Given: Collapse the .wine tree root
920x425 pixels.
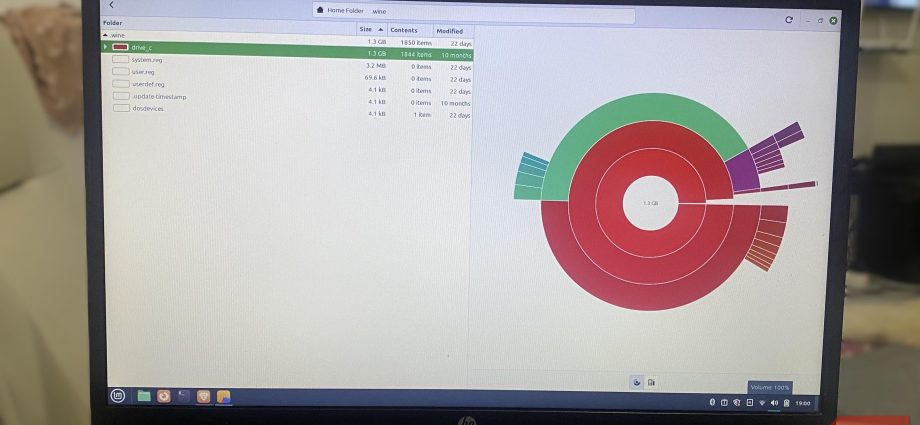Looking at the screenshot, I should pos(104,35).
